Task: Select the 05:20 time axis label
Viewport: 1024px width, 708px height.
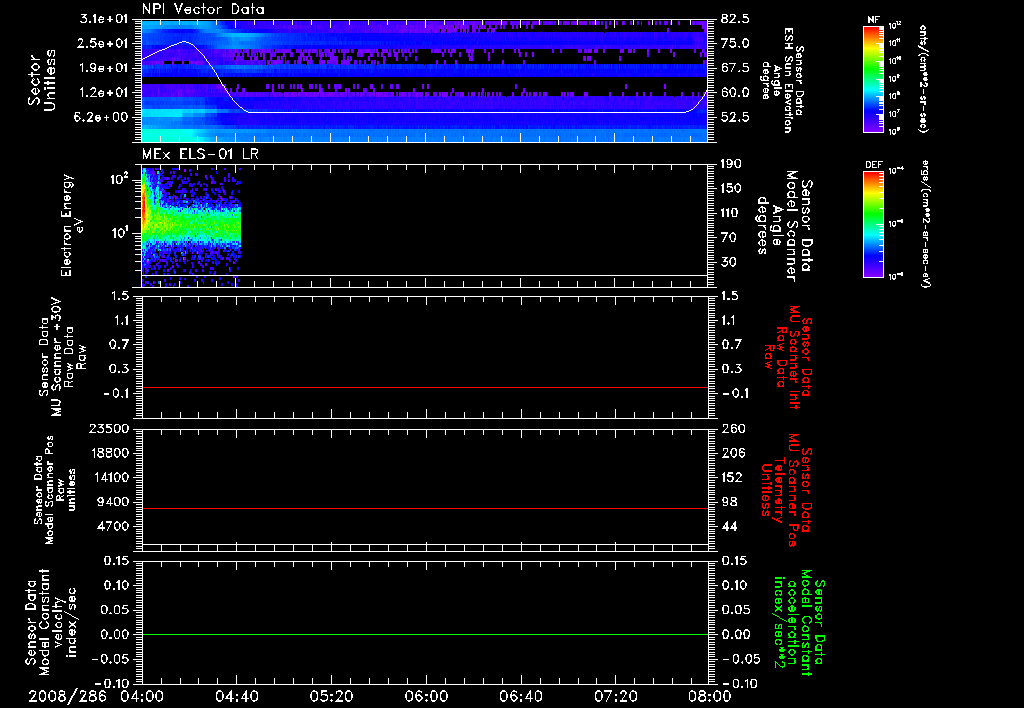Action: tap(331, 696)
